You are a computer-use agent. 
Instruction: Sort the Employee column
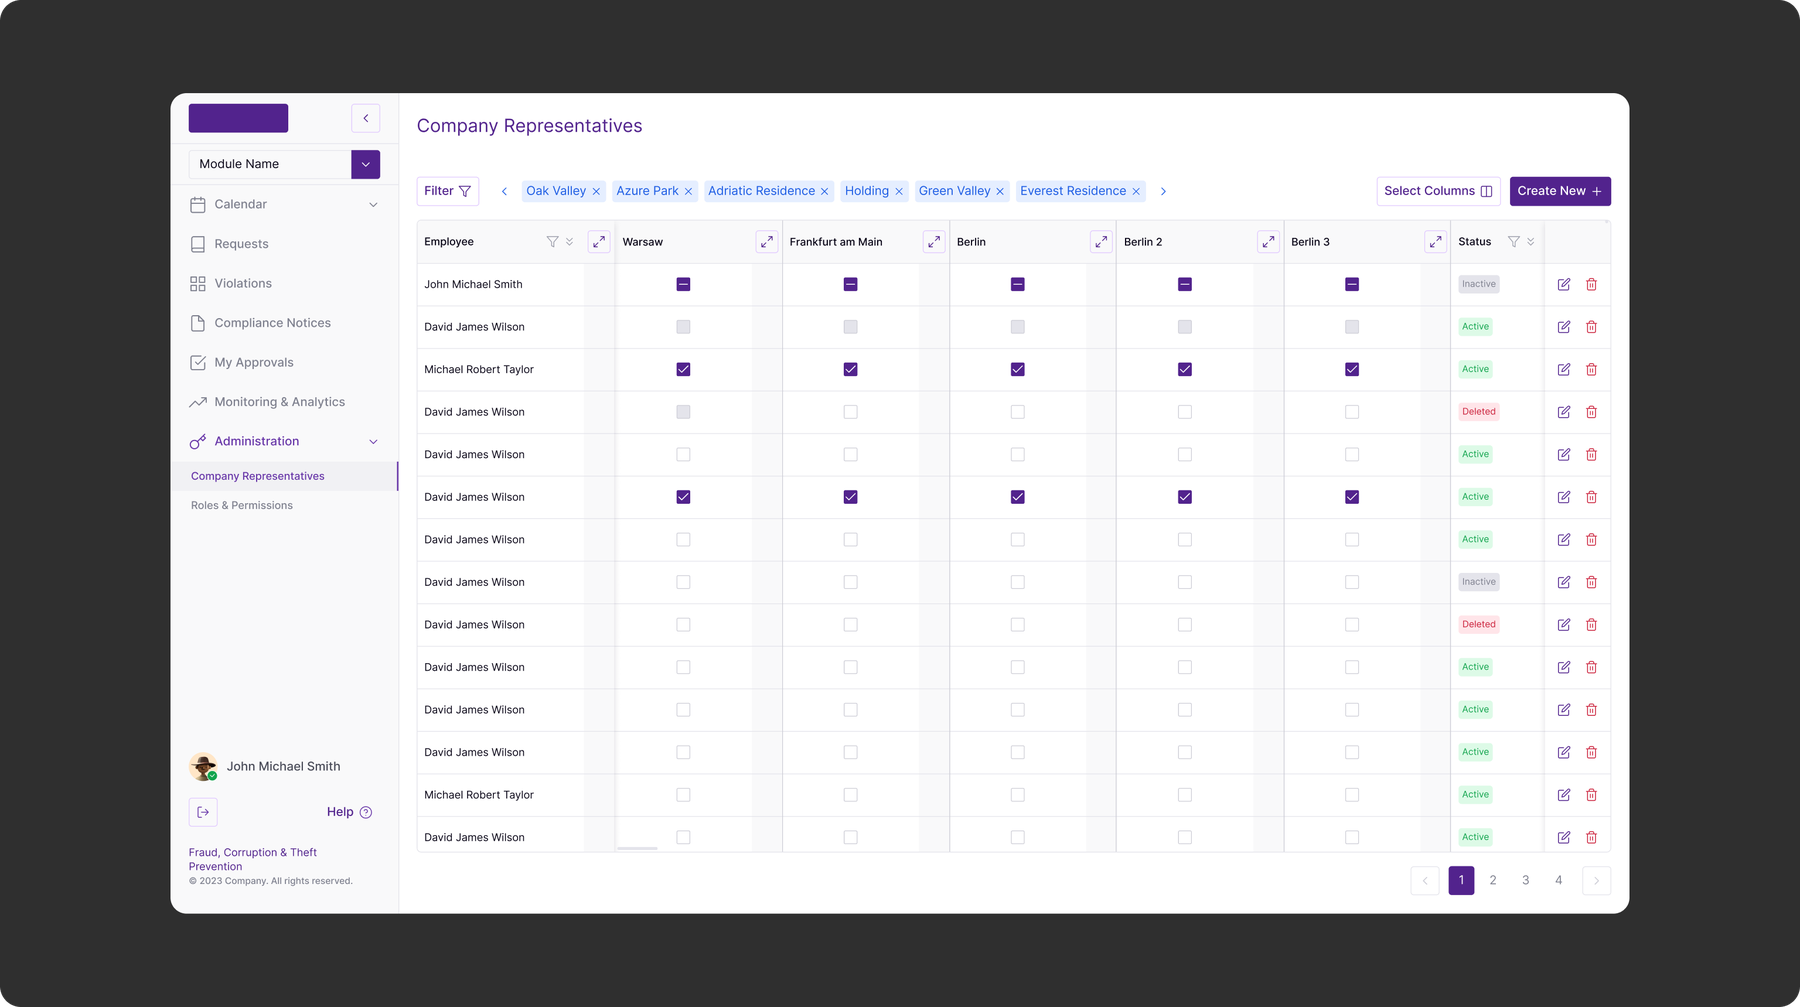[x=569, y=242]
